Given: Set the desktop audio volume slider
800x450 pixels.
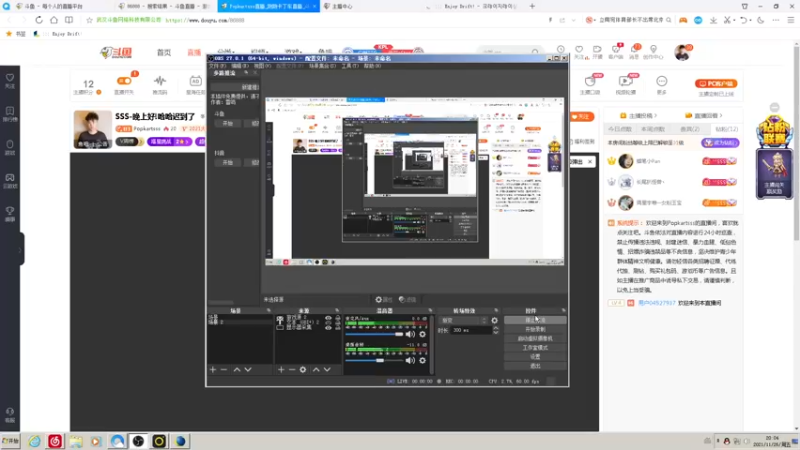Looking at the screenshot, I should pos(374,360).
